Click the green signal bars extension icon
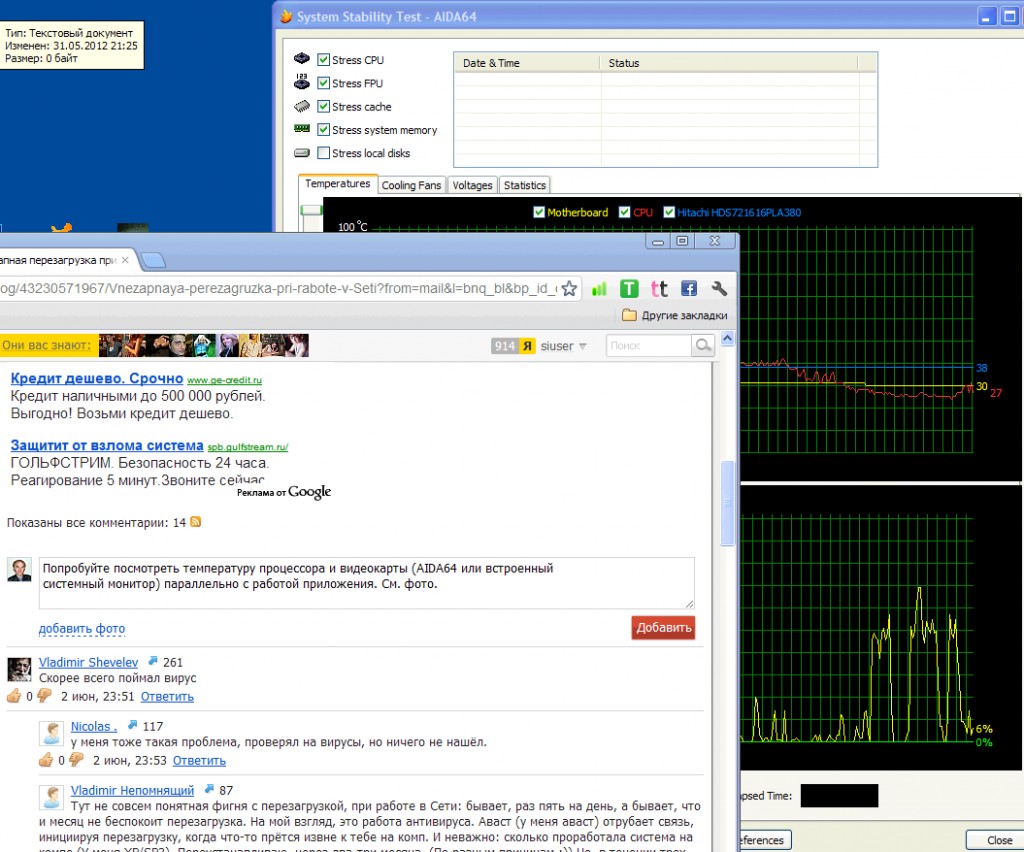Image resolution: width=1024 pixels, height=852 pixels. [x=599, y=289]
